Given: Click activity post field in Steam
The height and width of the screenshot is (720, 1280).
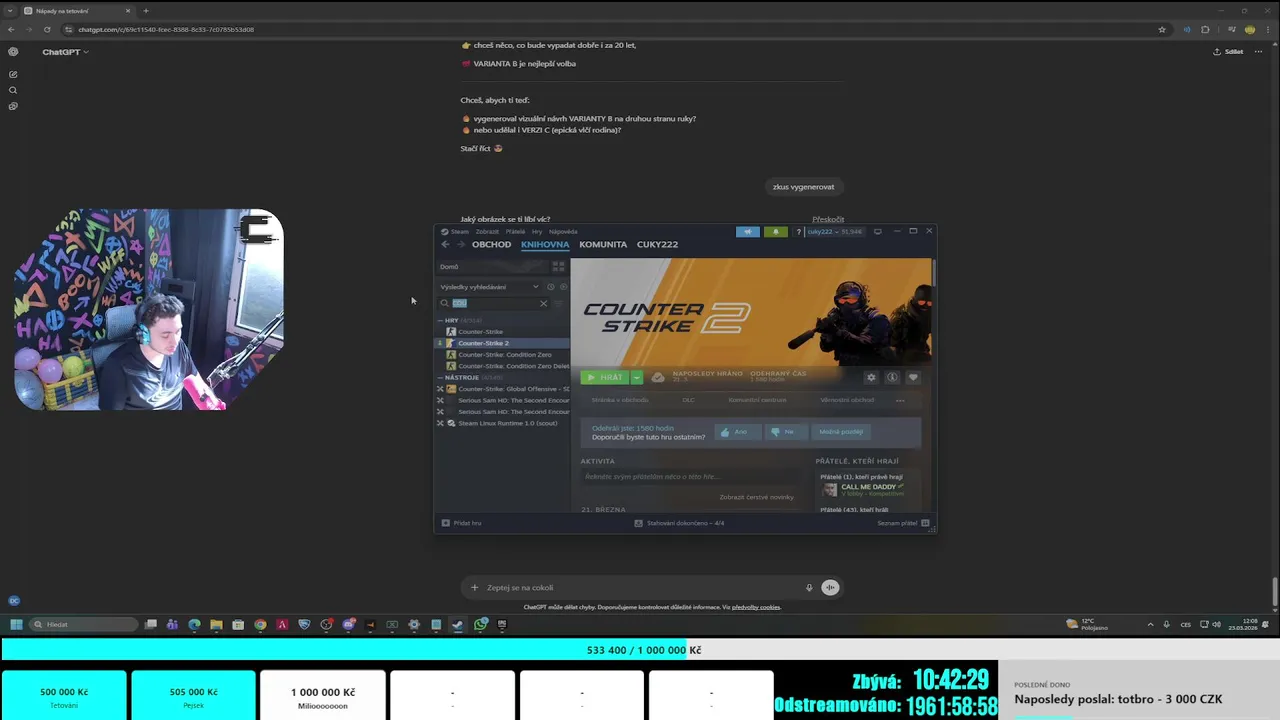Looking at the screenshot, I should pos(690,477).
